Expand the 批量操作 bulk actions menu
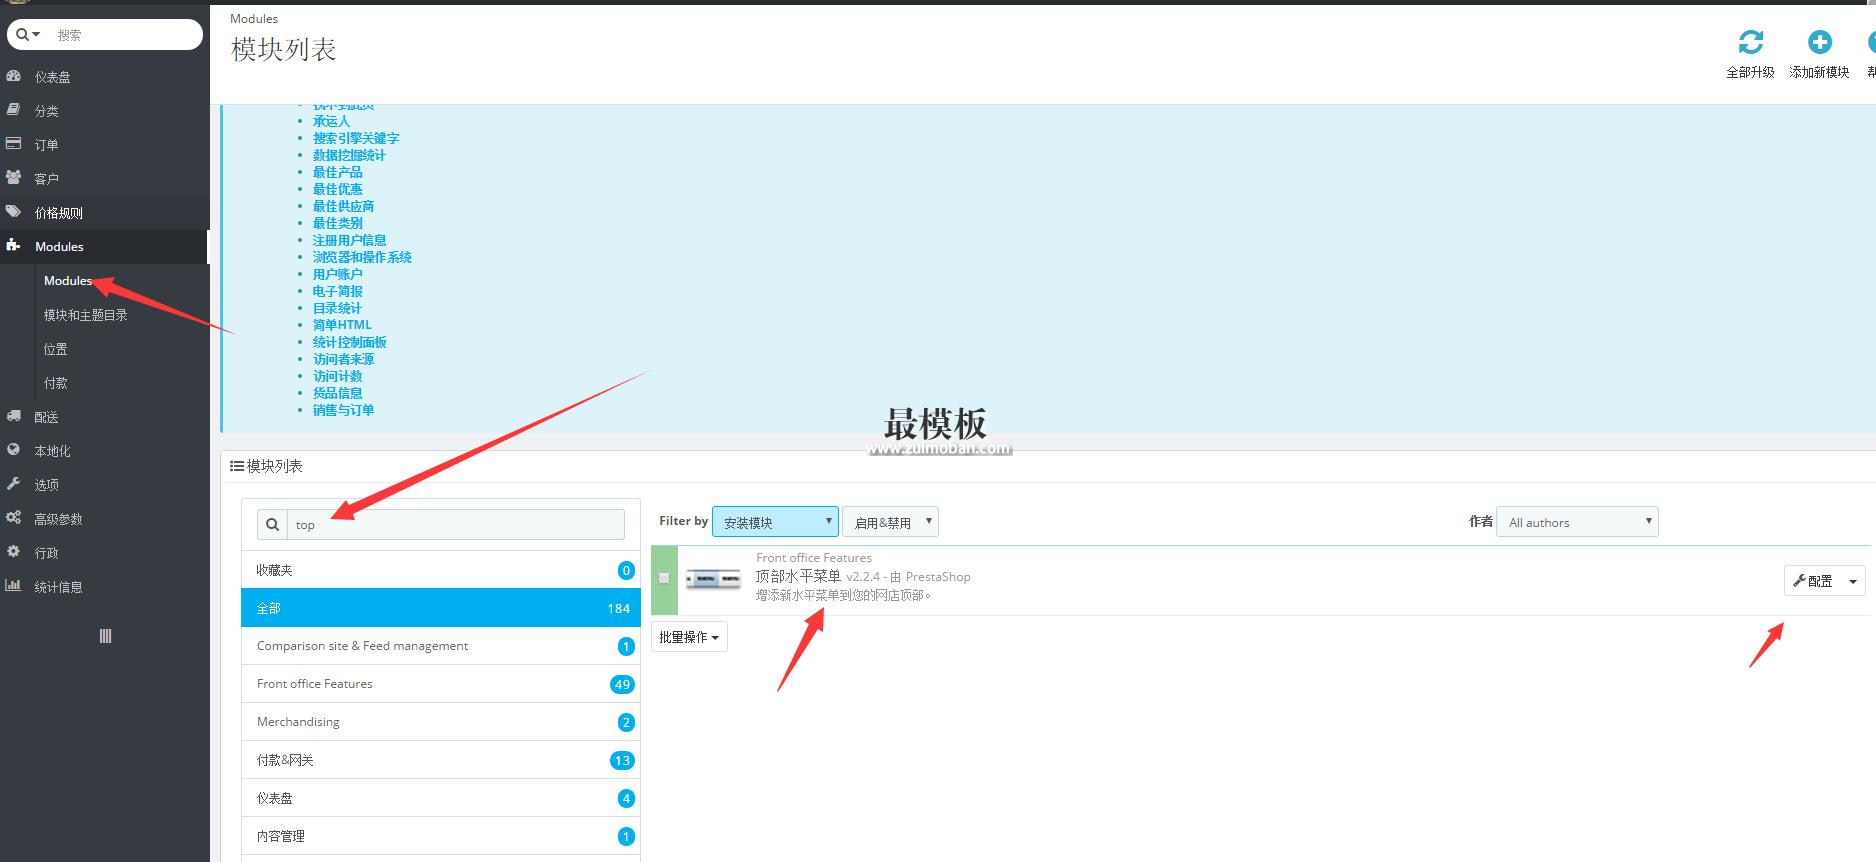This screenshot has height=862, width=1876. [x=689, y=637]
